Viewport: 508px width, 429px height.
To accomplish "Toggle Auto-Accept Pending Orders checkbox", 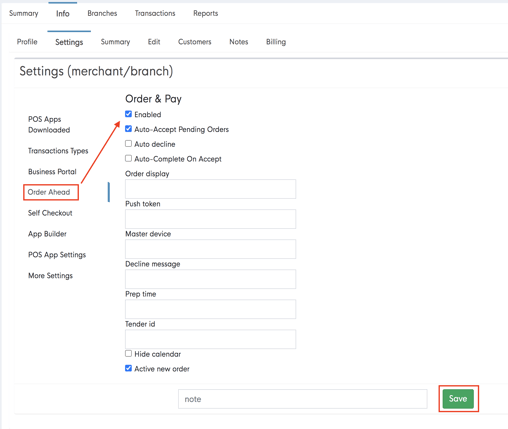I will pos(128,129).
